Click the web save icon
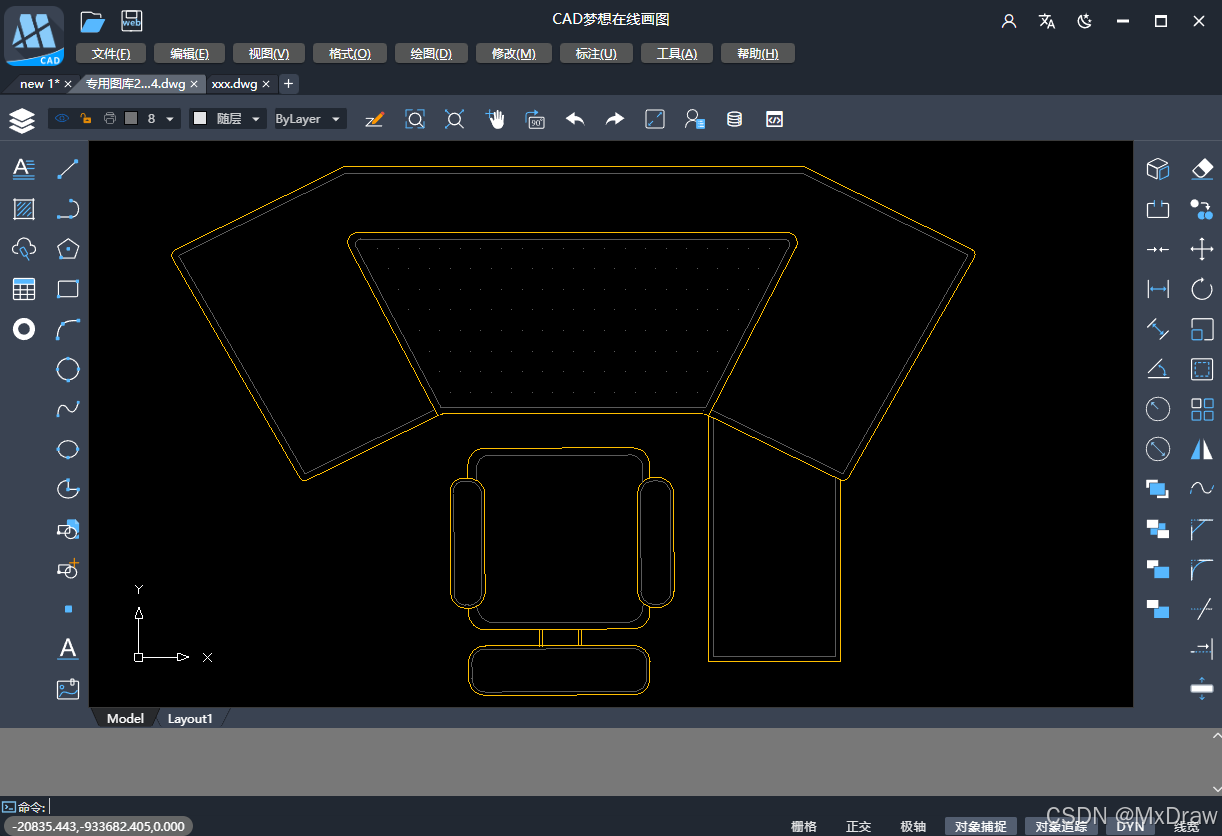Viewport: 1222px width, 836px height. (x=131, y=21)
